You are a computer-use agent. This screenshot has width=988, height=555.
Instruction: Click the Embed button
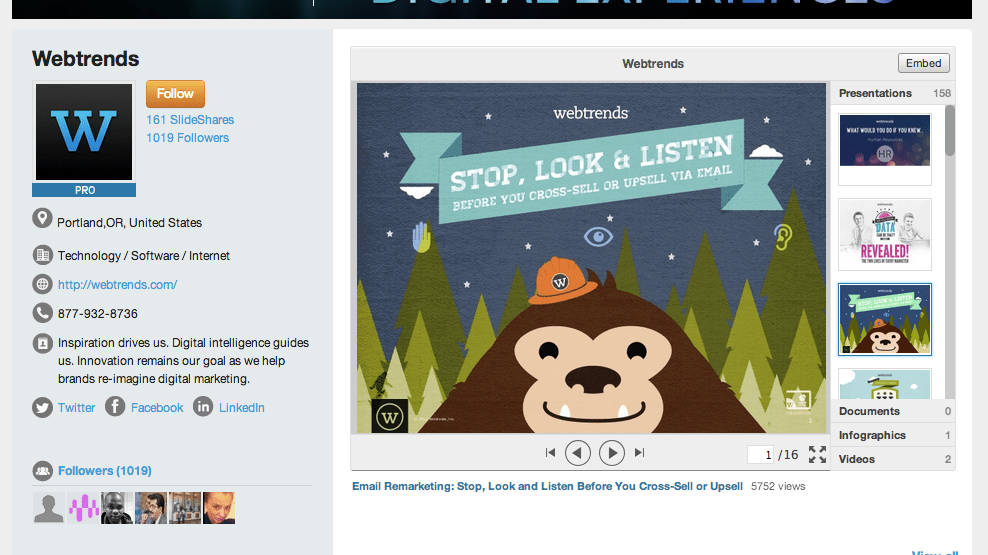923,63
